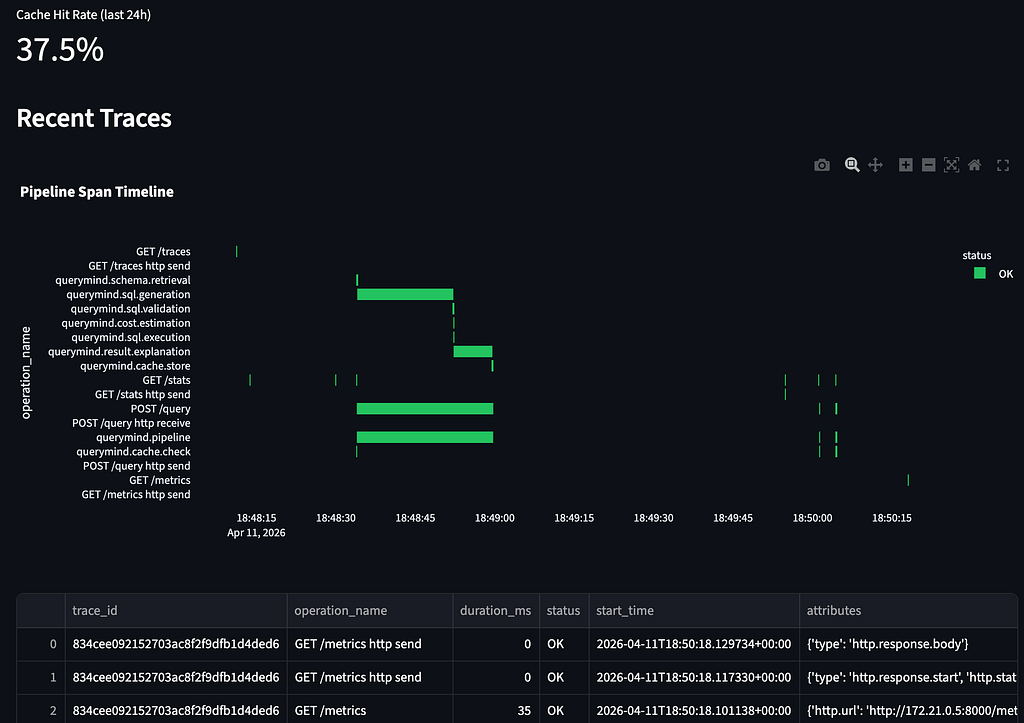Click the querymind.sql.execution axis label

tap(131, 338)
